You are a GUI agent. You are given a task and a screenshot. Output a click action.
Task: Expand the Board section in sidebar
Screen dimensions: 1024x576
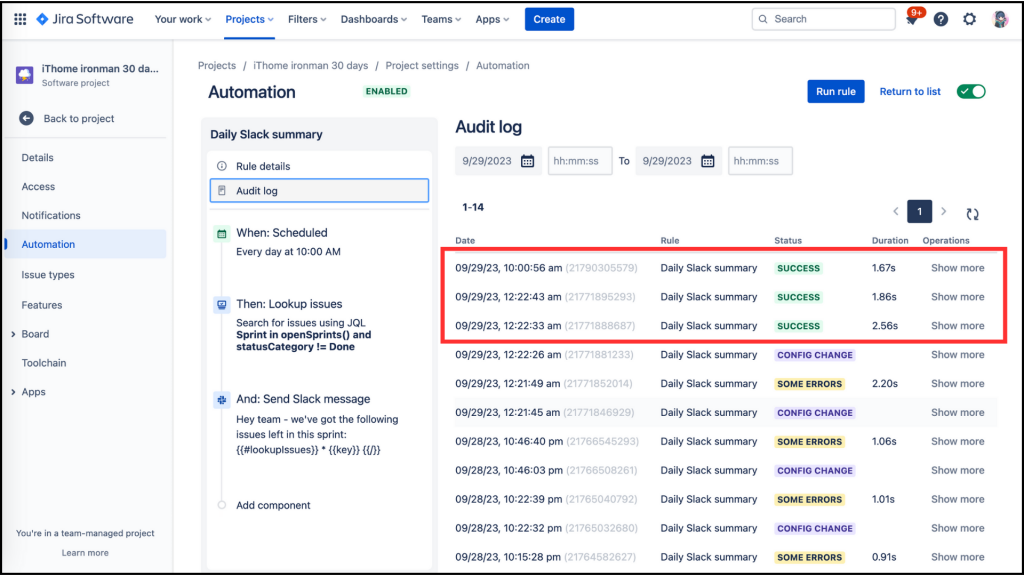[13, 334]
